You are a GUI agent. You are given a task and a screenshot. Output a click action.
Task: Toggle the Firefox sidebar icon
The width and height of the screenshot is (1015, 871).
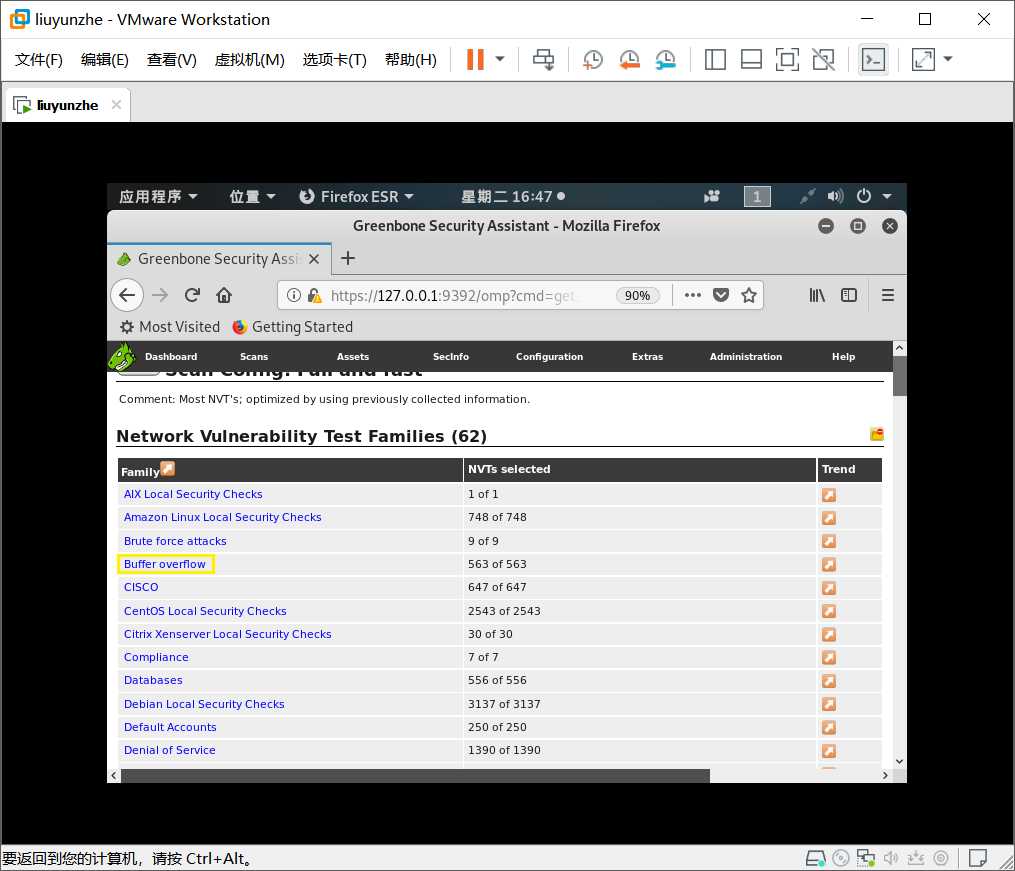pos(849,295)
